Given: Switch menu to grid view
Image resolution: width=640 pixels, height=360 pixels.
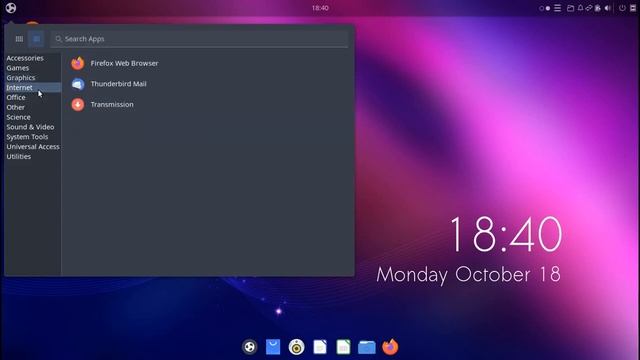Looking at the screenshot, I should pos(19,39).
